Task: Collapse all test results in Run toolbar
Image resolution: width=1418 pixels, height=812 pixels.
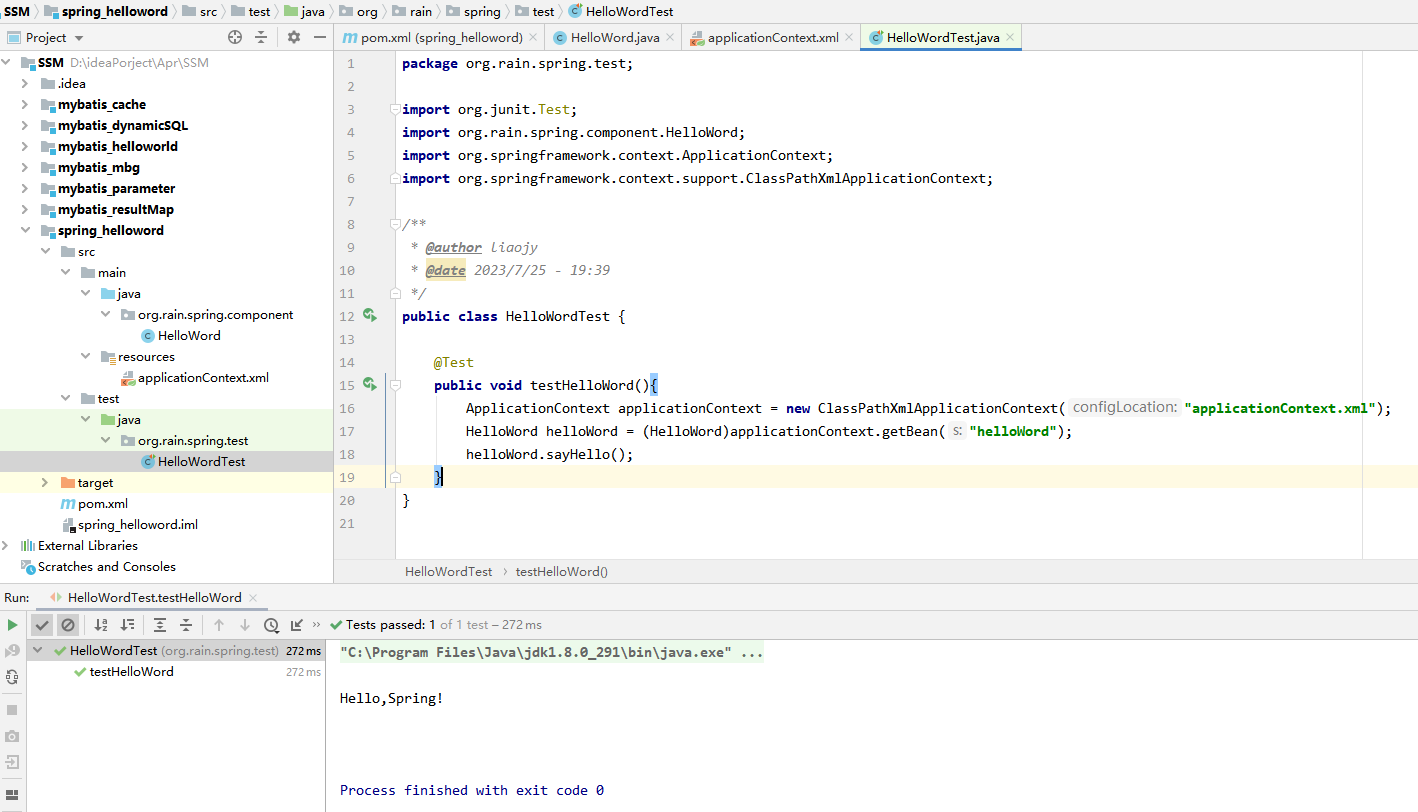Action: pyautogui.click(x=186, y=625)
